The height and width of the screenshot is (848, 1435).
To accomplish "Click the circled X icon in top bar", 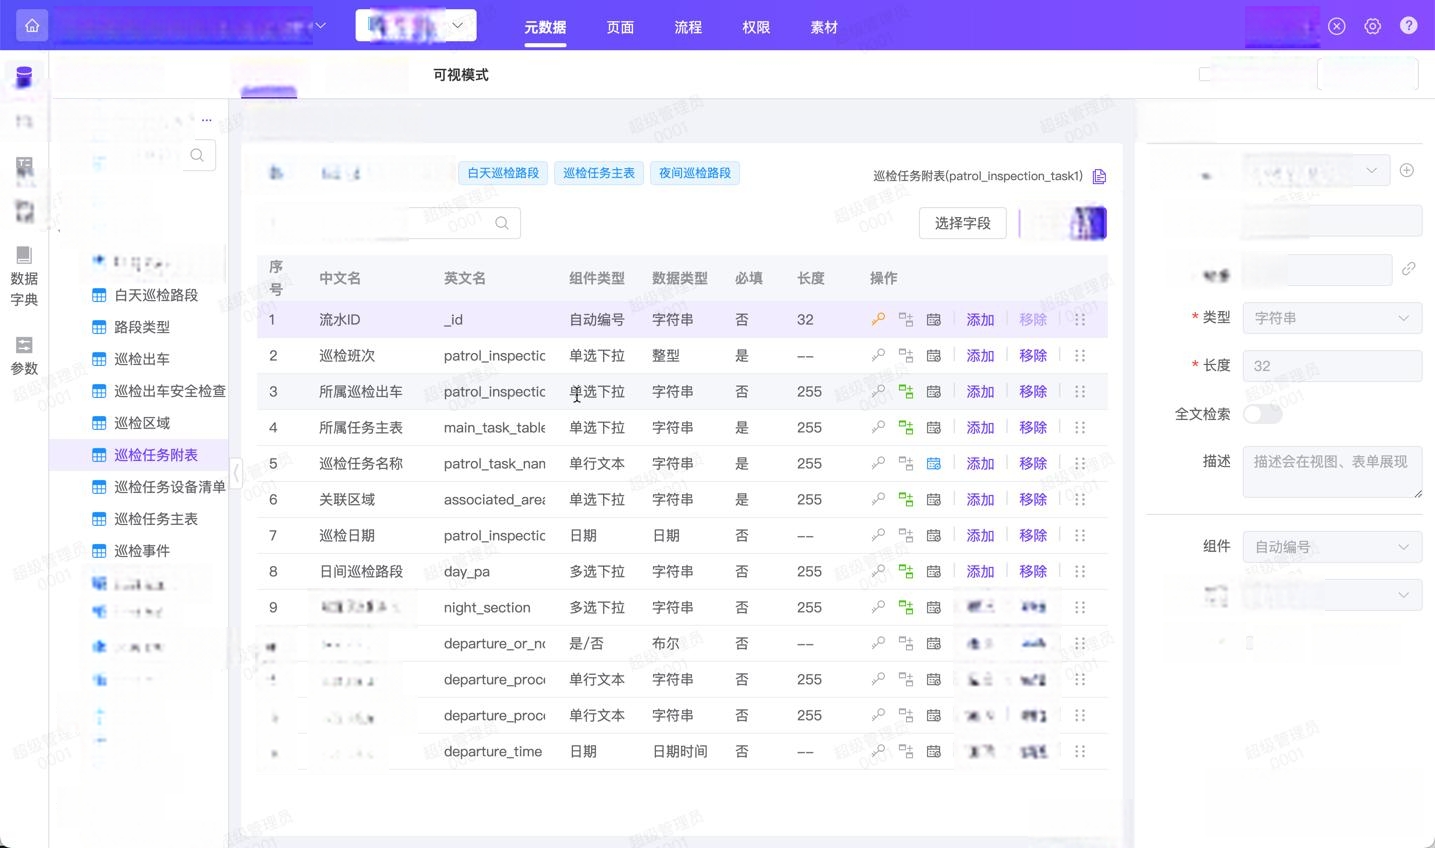I will click(x=1336, y=27).
